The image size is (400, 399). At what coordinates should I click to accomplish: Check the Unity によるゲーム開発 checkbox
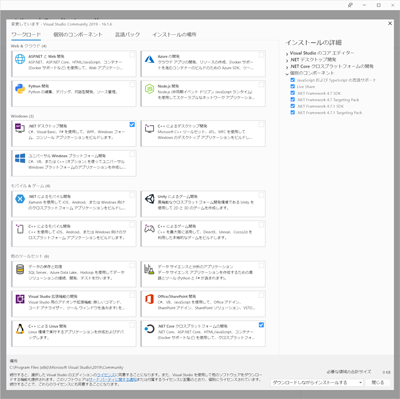click(x=261, y=195)
